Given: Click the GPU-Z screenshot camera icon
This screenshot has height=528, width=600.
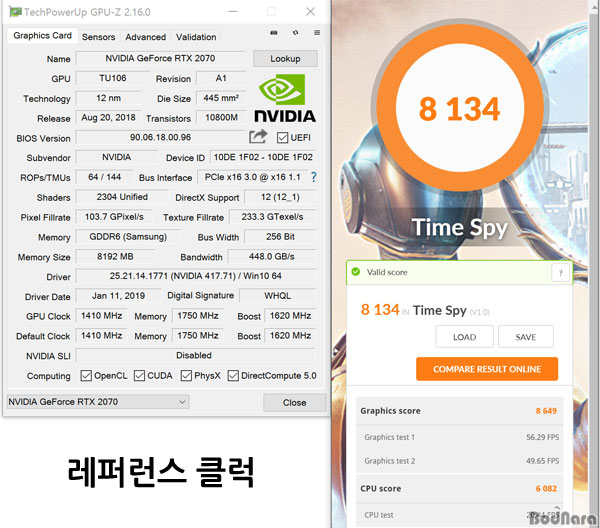Looking at the screenshot, I should coord(274,33).
